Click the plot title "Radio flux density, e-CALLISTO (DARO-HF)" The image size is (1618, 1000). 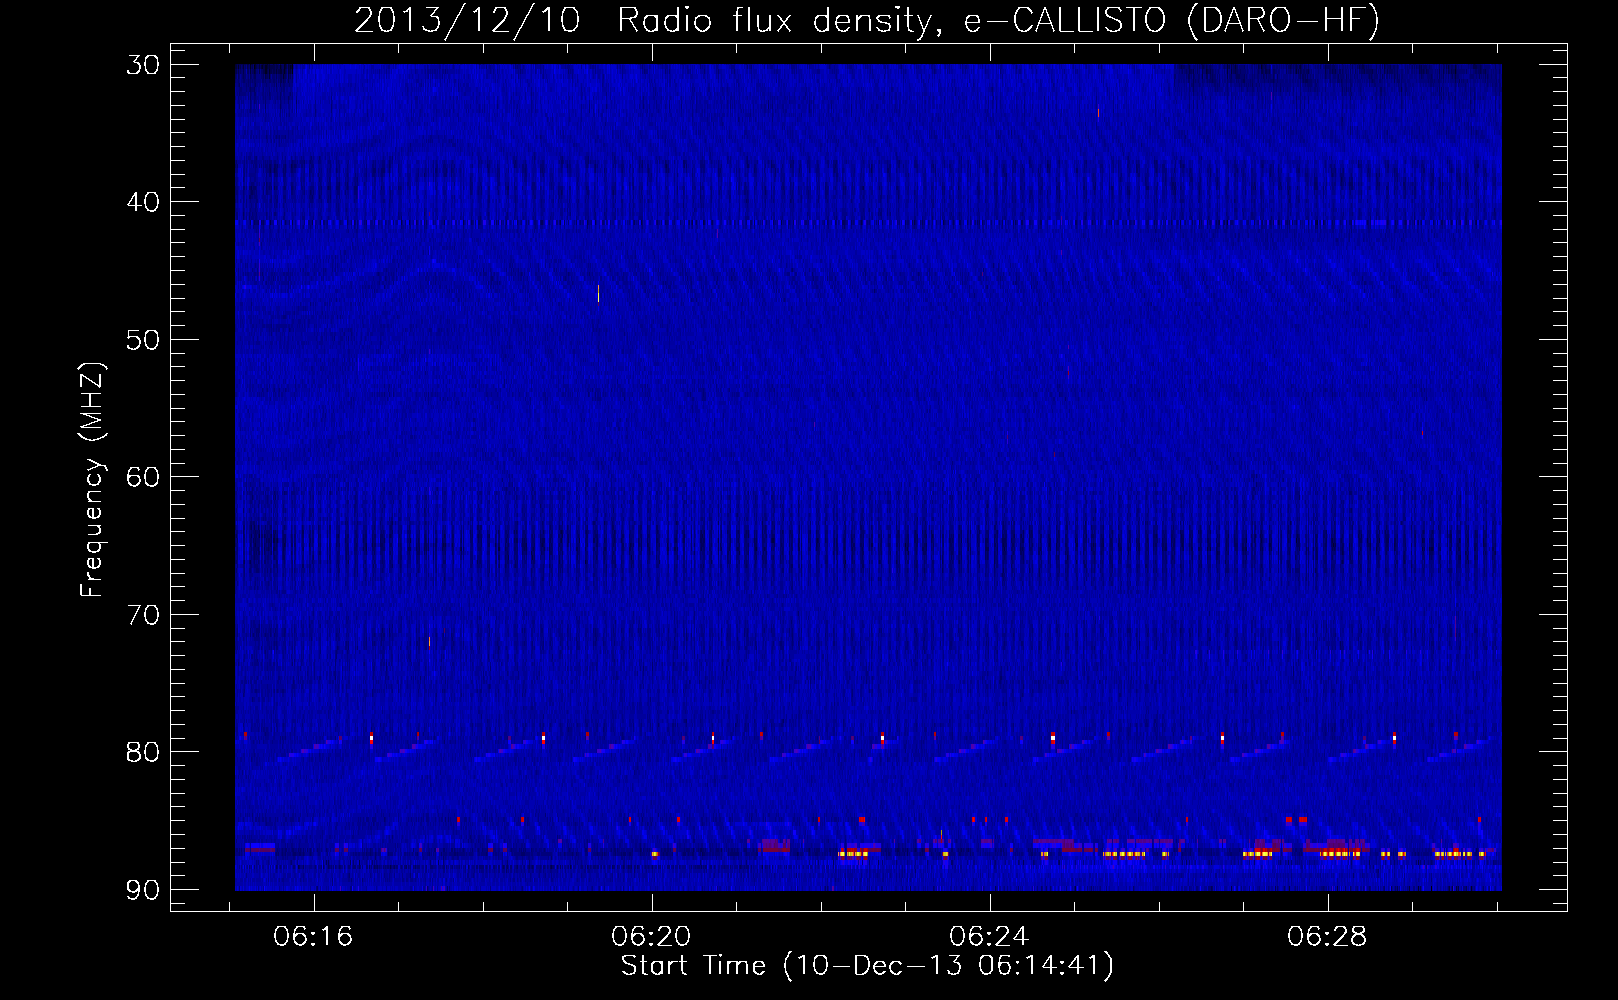coord(998,21)
